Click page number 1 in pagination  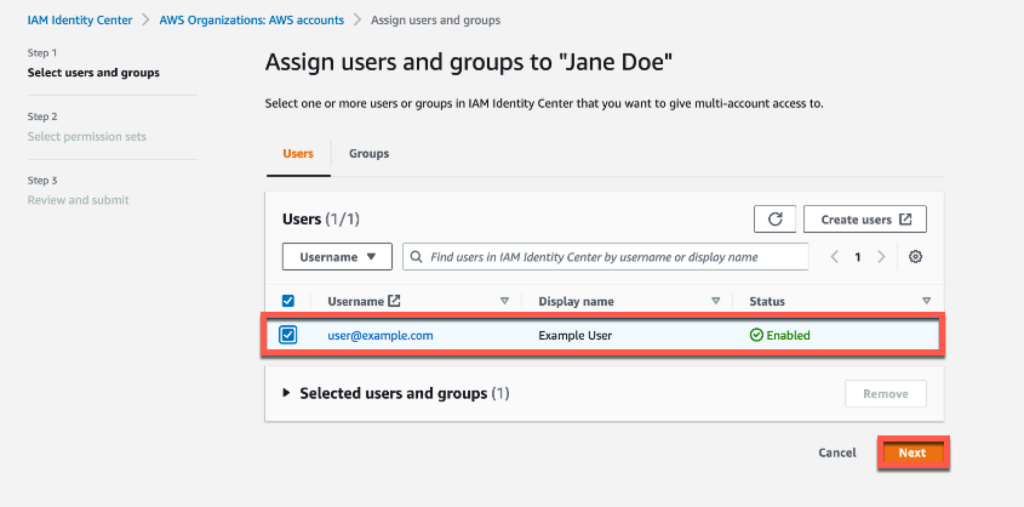tap(857, 257)
